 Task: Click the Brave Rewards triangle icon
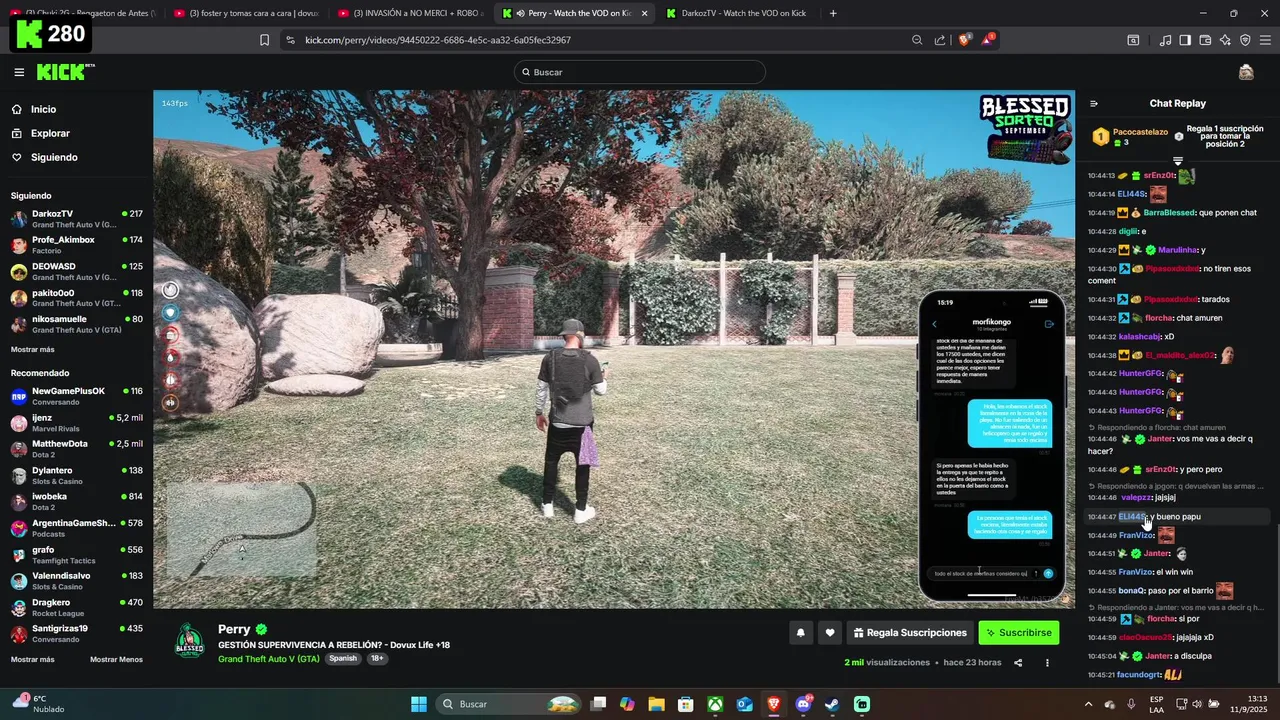click(988, 40)
